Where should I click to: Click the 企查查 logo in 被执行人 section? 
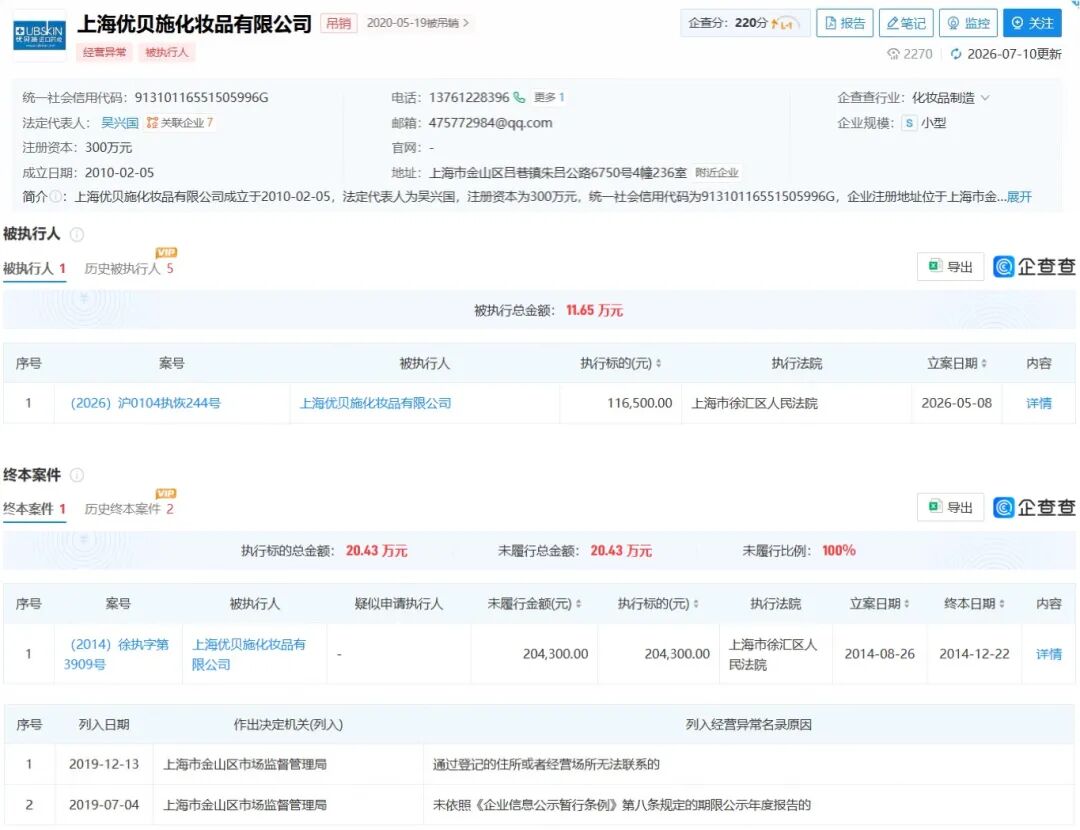(1034, 267)
